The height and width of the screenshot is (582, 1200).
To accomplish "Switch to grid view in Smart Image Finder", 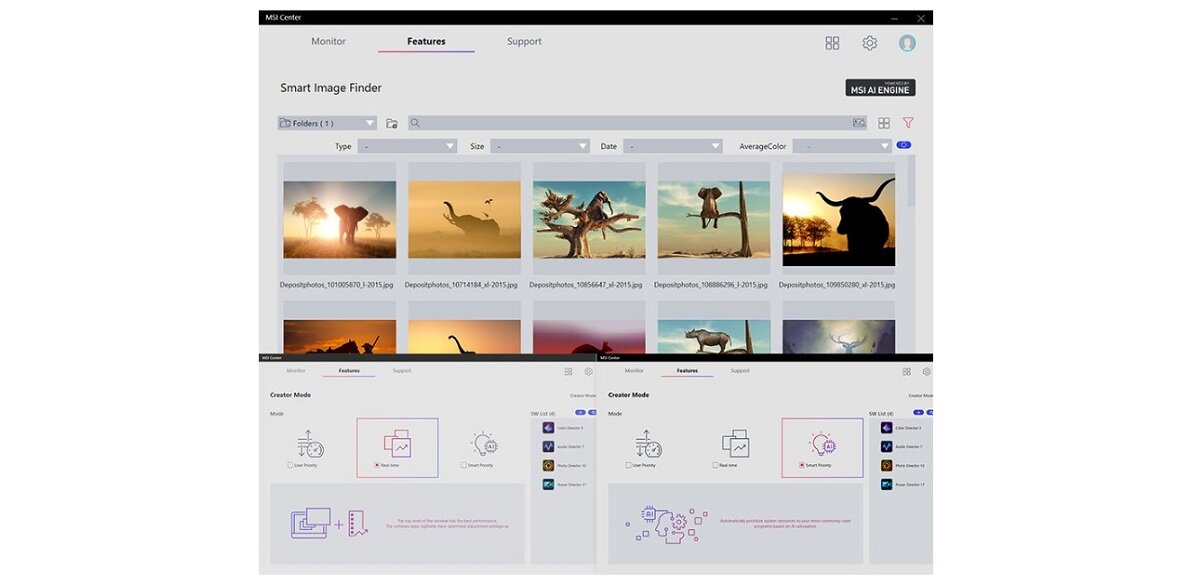I will [x=884, y=123].
